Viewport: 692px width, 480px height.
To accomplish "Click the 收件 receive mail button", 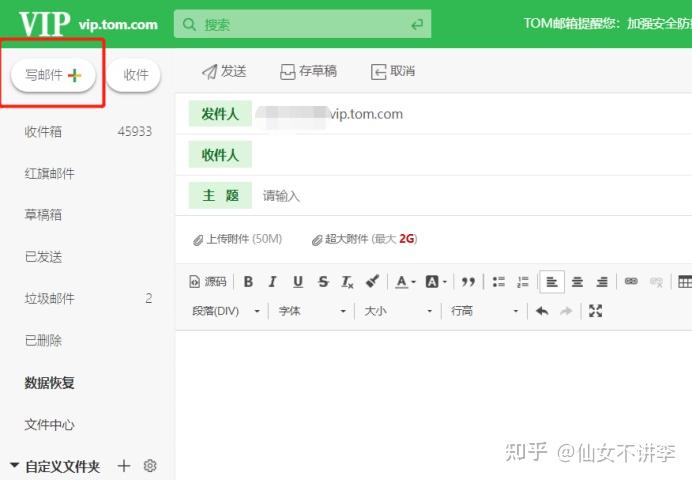I will coord(134,75).
